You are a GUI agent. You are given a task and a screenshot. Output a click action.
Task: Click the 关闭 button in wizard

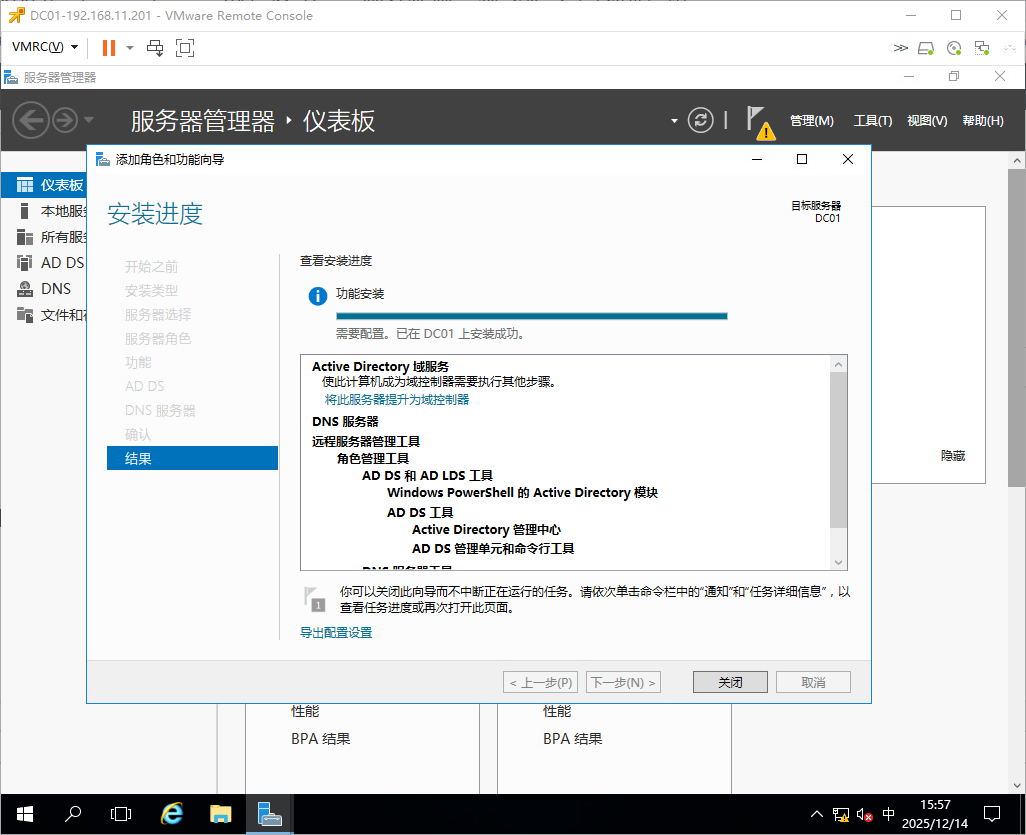coord(730,682)
